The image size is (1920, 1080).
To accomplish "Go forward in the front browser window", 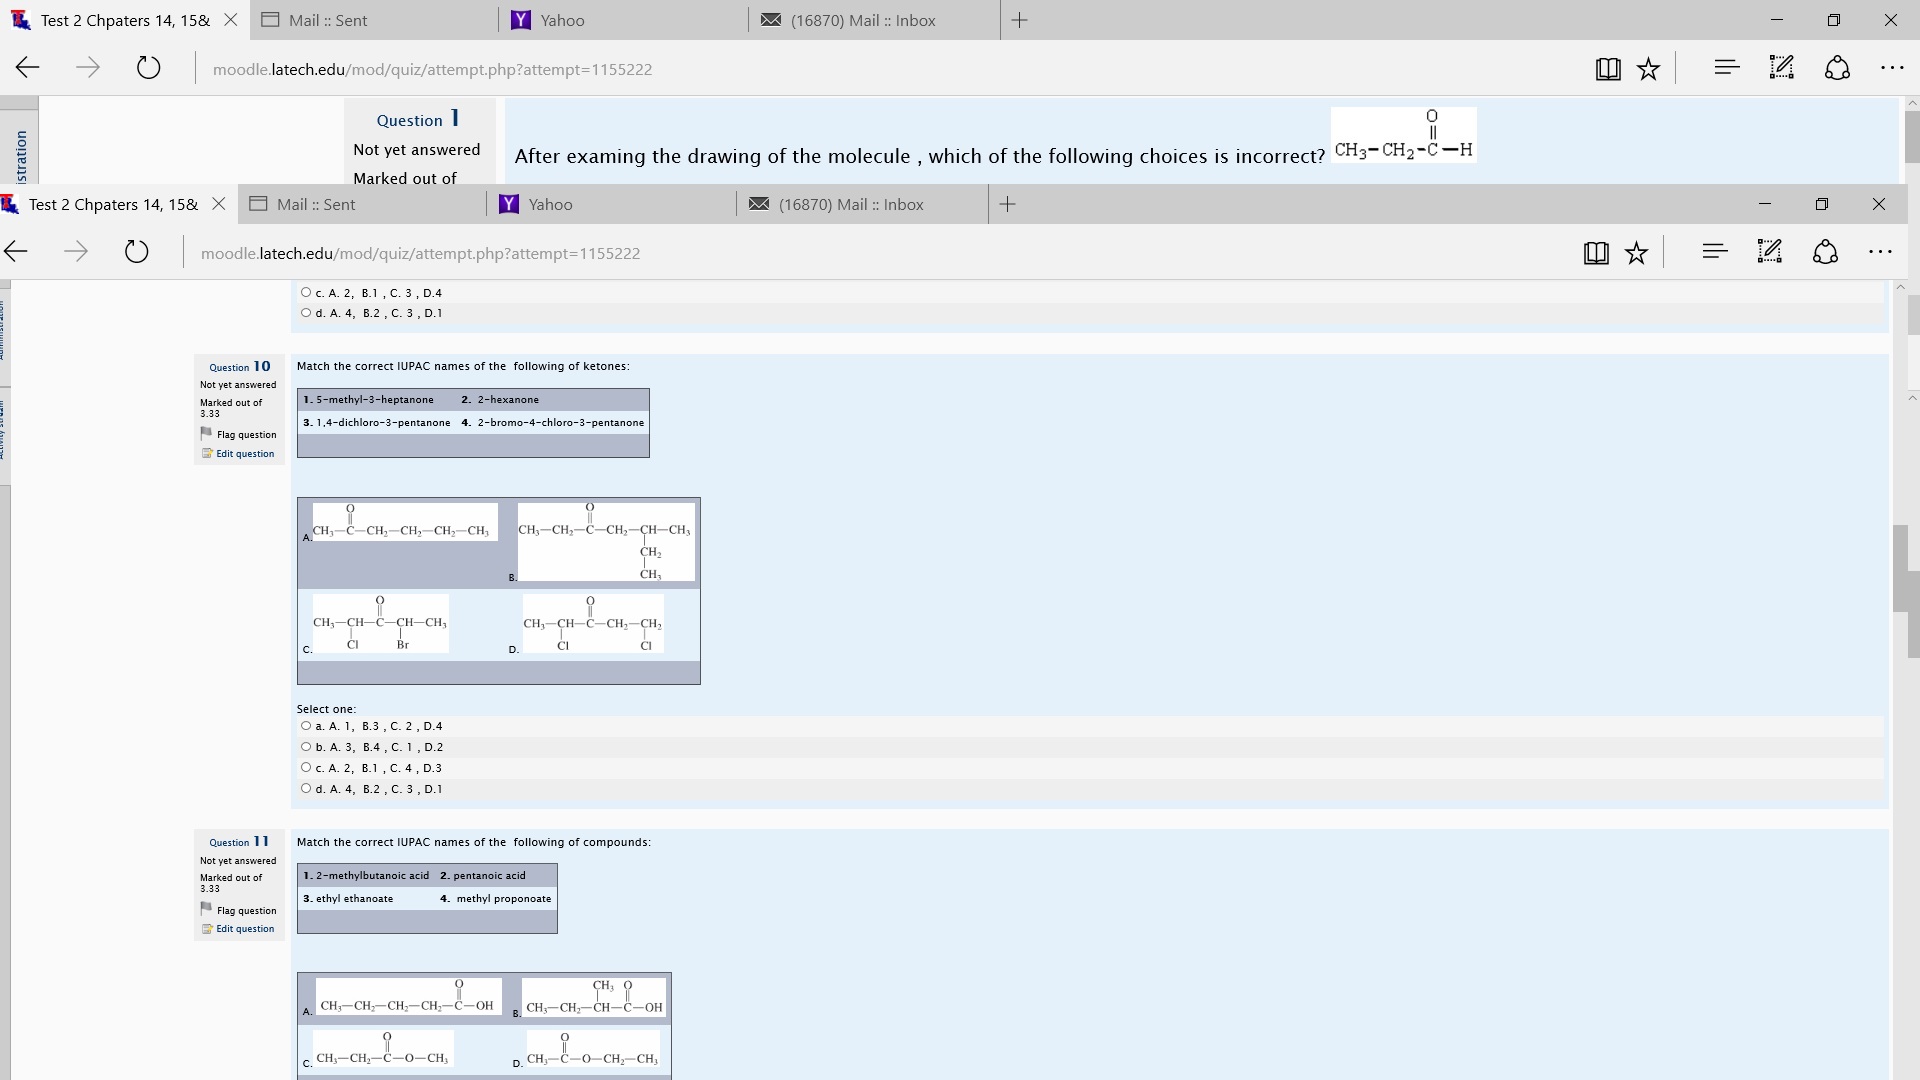I will click(76, 252).
